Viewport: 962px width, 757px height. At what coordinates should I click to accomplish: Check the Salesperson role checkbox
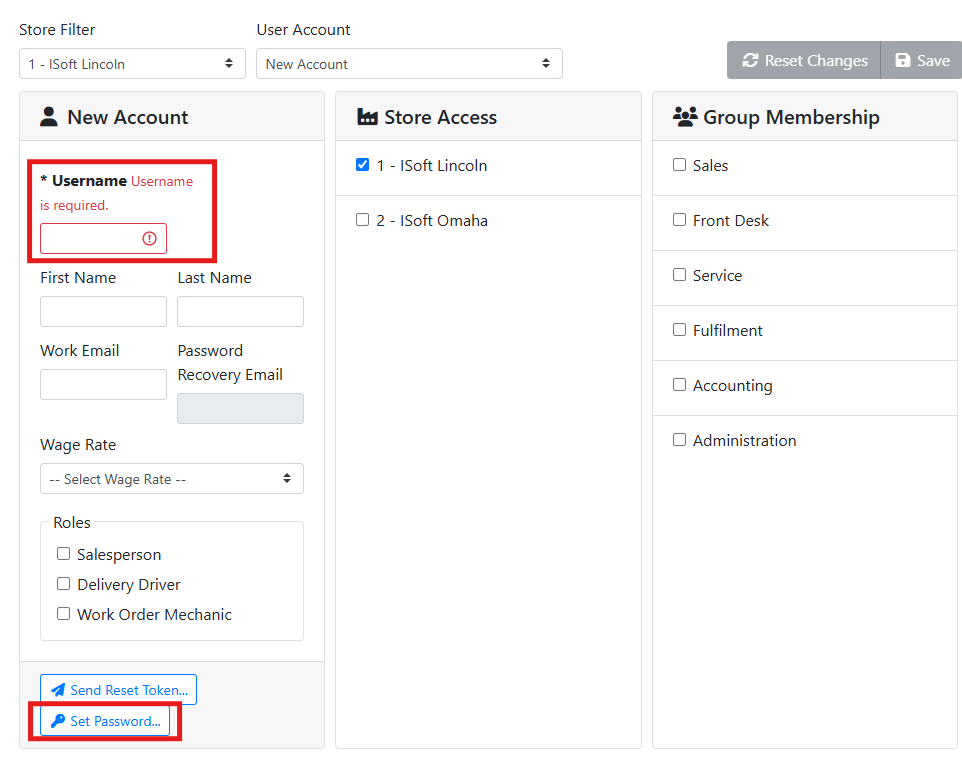point(64,554)
